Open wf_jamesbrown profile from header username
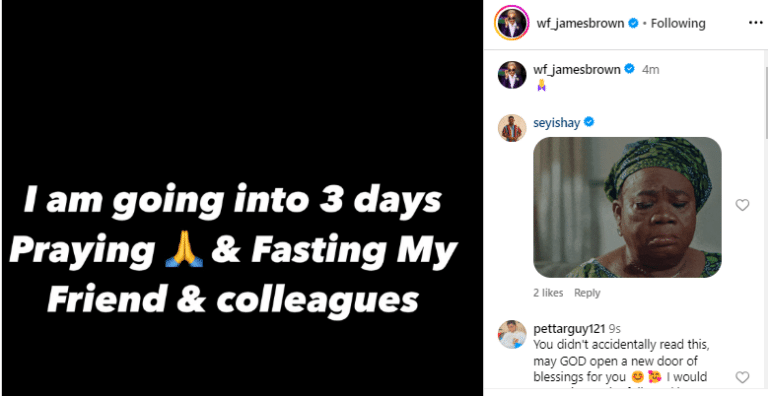The height and width of the screenshot is (396, 768). pos(580,23)
